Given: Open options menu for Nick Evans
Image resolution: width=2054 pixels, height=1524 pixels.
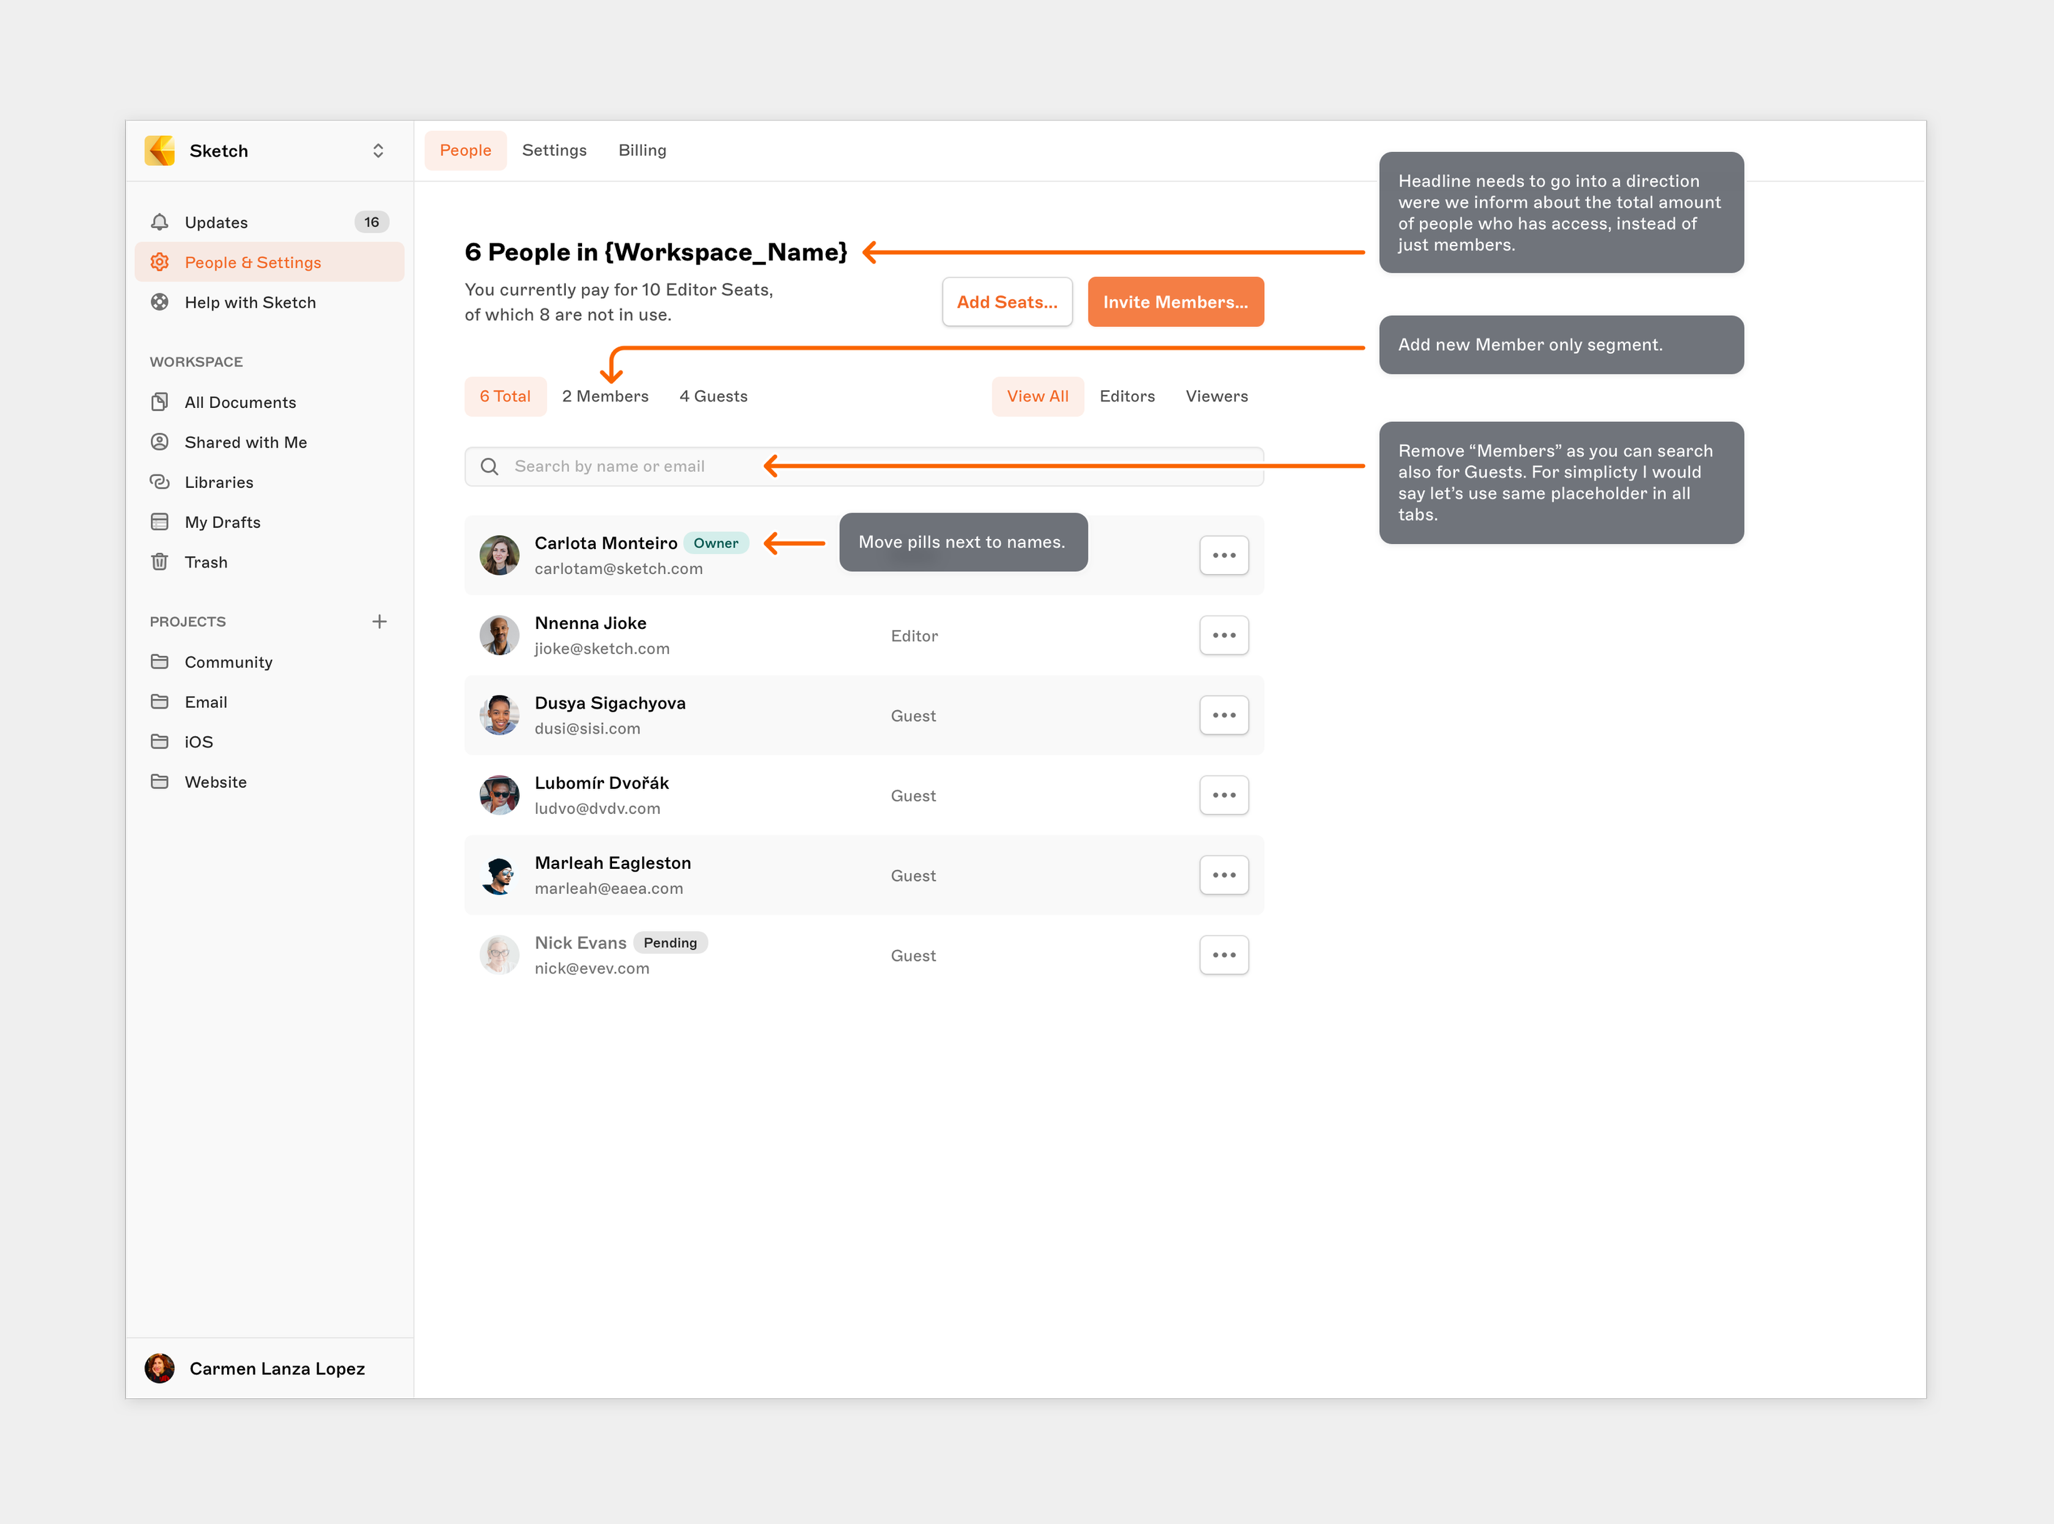Looking at the screenshot, I should [1223, 955].
